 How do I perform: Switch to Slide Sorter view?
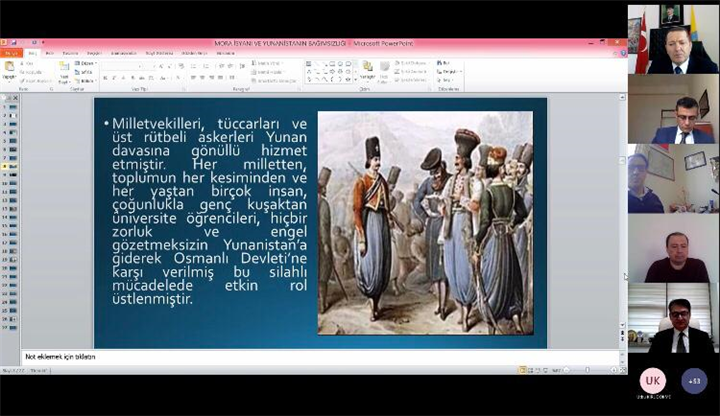tap(530, 370)
